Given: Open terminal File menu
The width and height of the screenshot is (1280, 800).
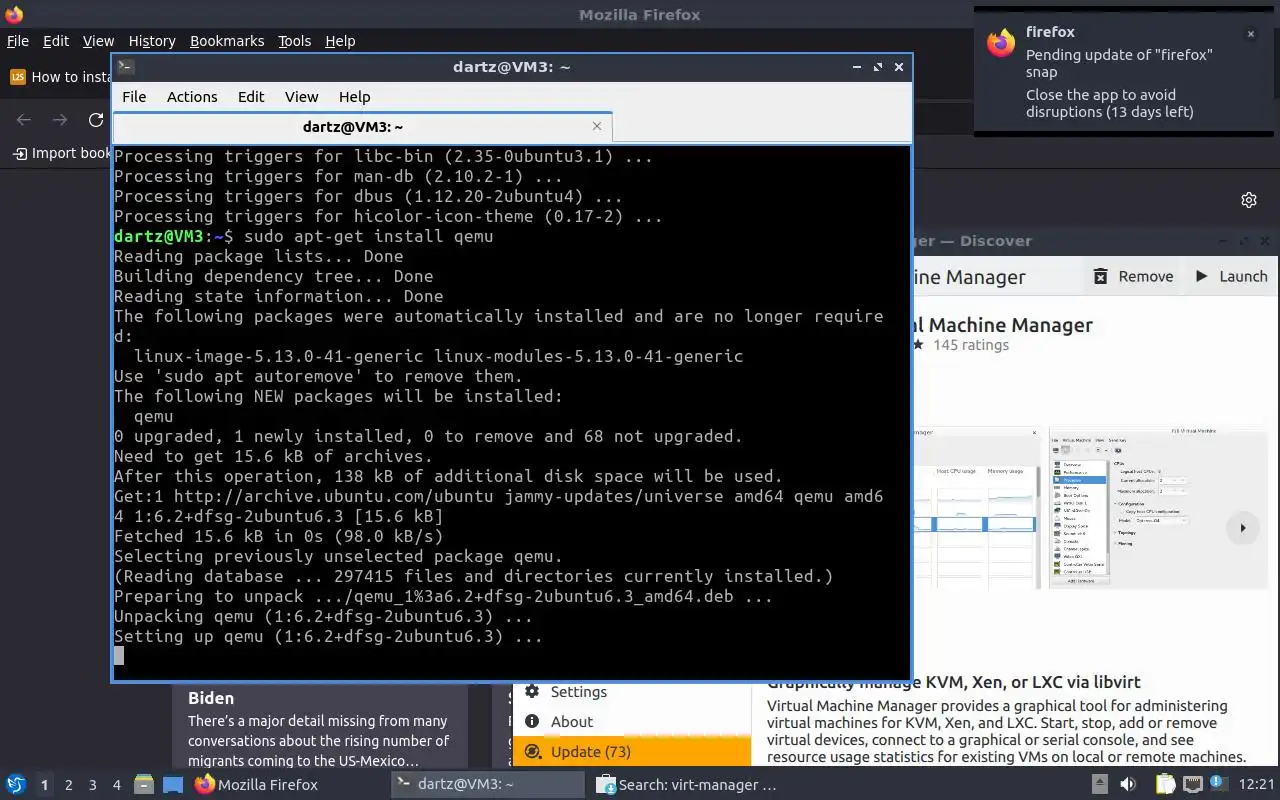Looking at the screenshot, I should (134, 97).
